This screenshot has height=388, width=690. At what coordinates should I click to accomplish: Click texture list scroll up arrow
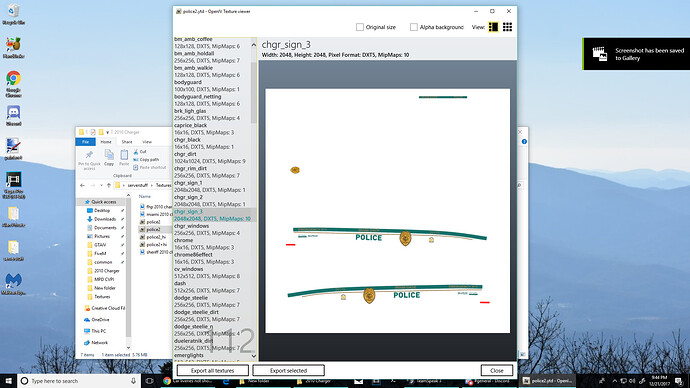(x=253, y=44)
